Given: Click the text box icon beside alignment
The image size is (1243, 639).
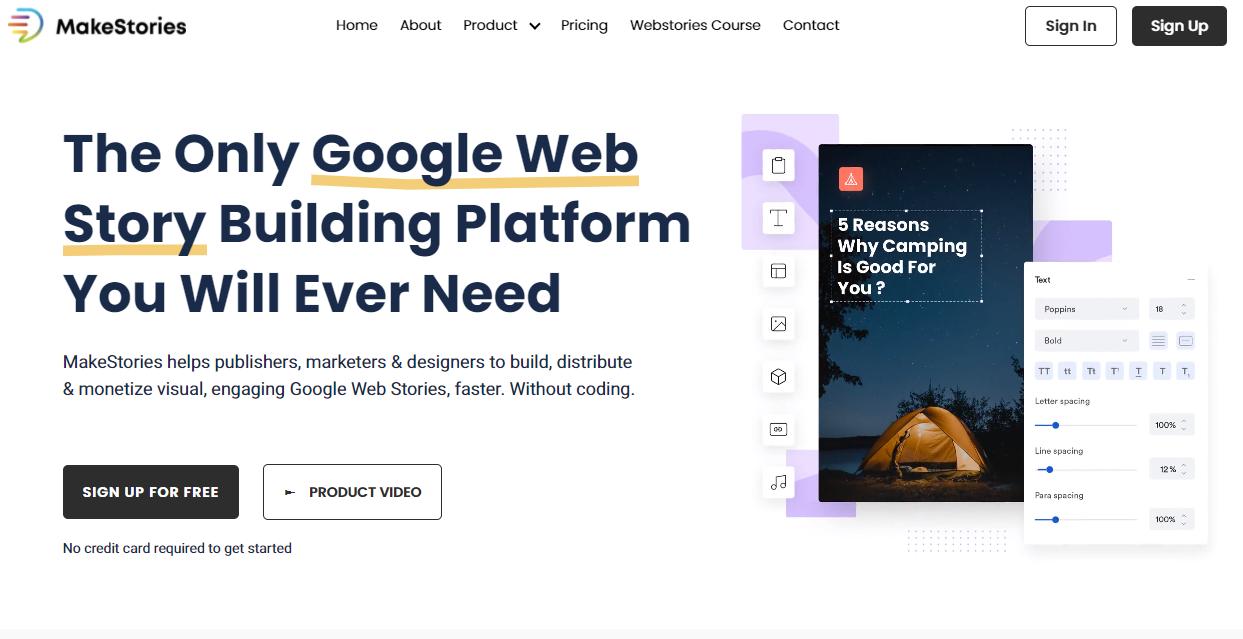Looking at the screenshot, I should coord(1185,341).
